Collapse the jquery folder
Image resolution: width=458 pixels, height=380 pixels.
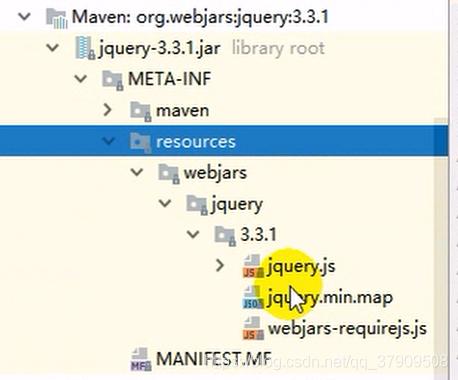click(165, 203)
